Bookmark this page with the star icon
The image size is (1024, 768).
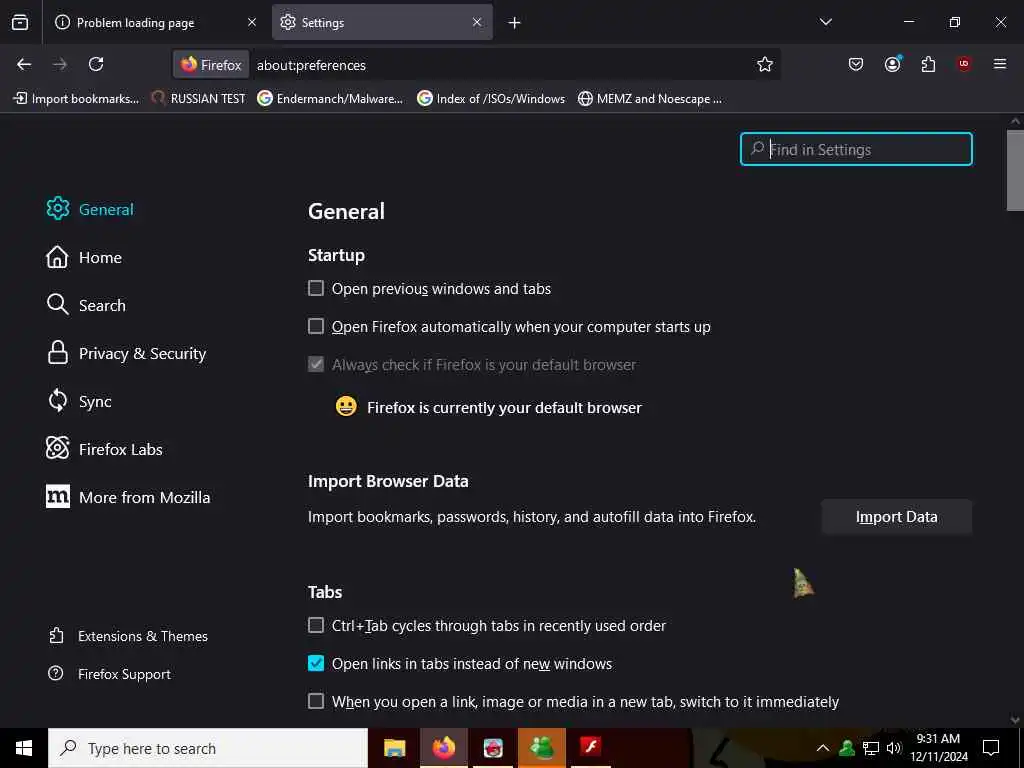tap(765, 64)
